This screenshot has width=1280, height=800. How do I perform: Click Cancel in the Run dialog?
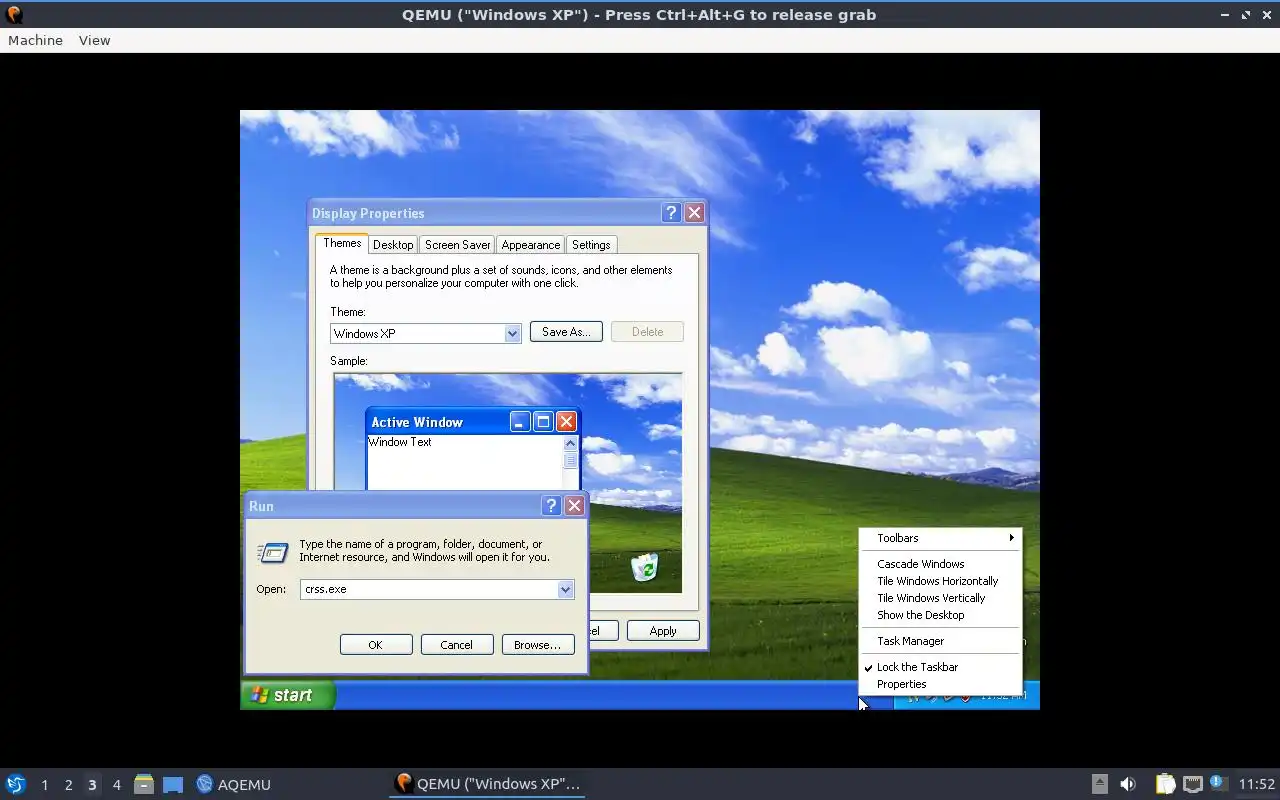tap(457, 645)
